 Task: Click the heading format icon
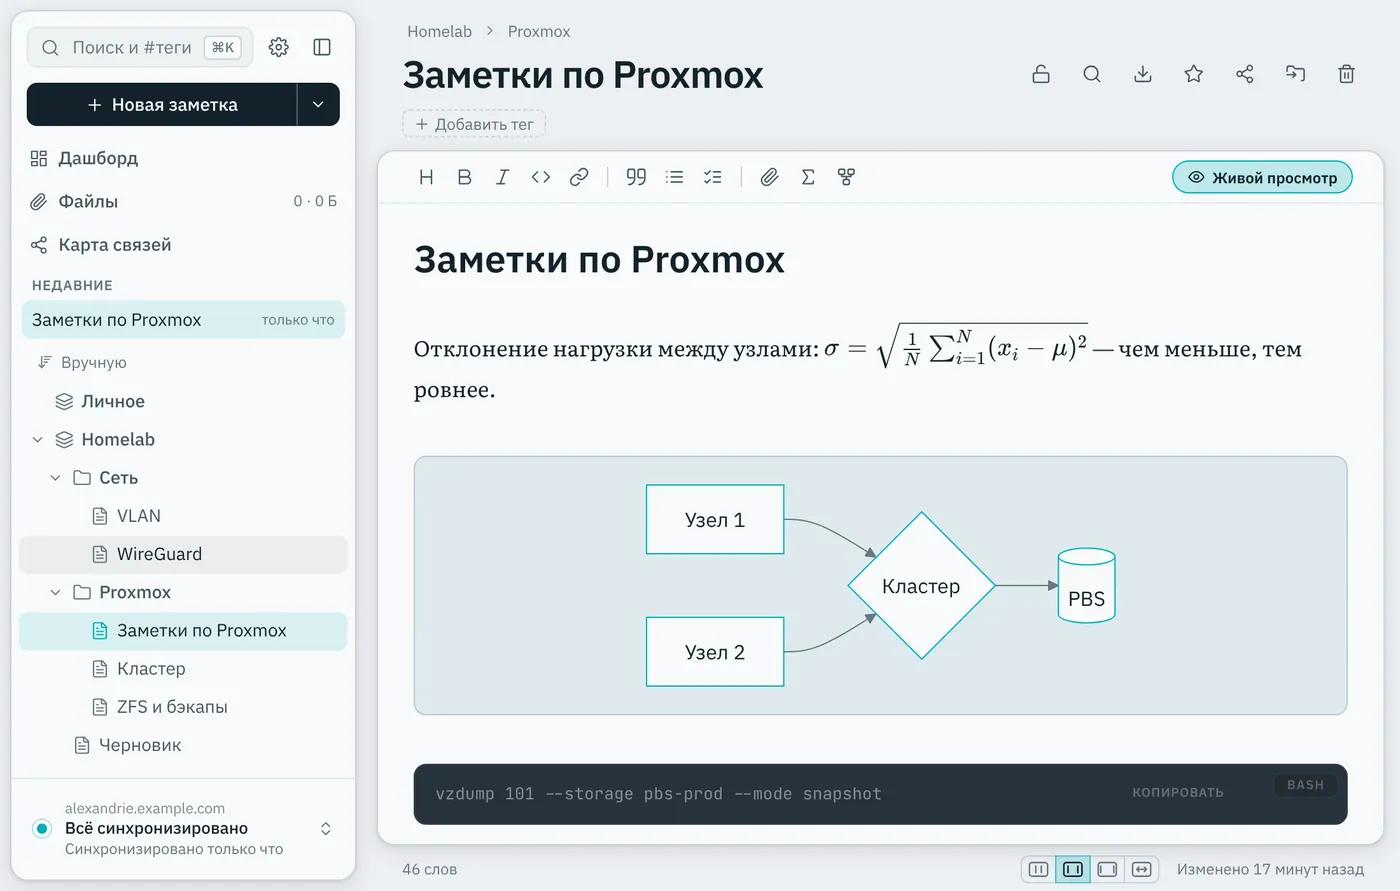pos(426,177)
